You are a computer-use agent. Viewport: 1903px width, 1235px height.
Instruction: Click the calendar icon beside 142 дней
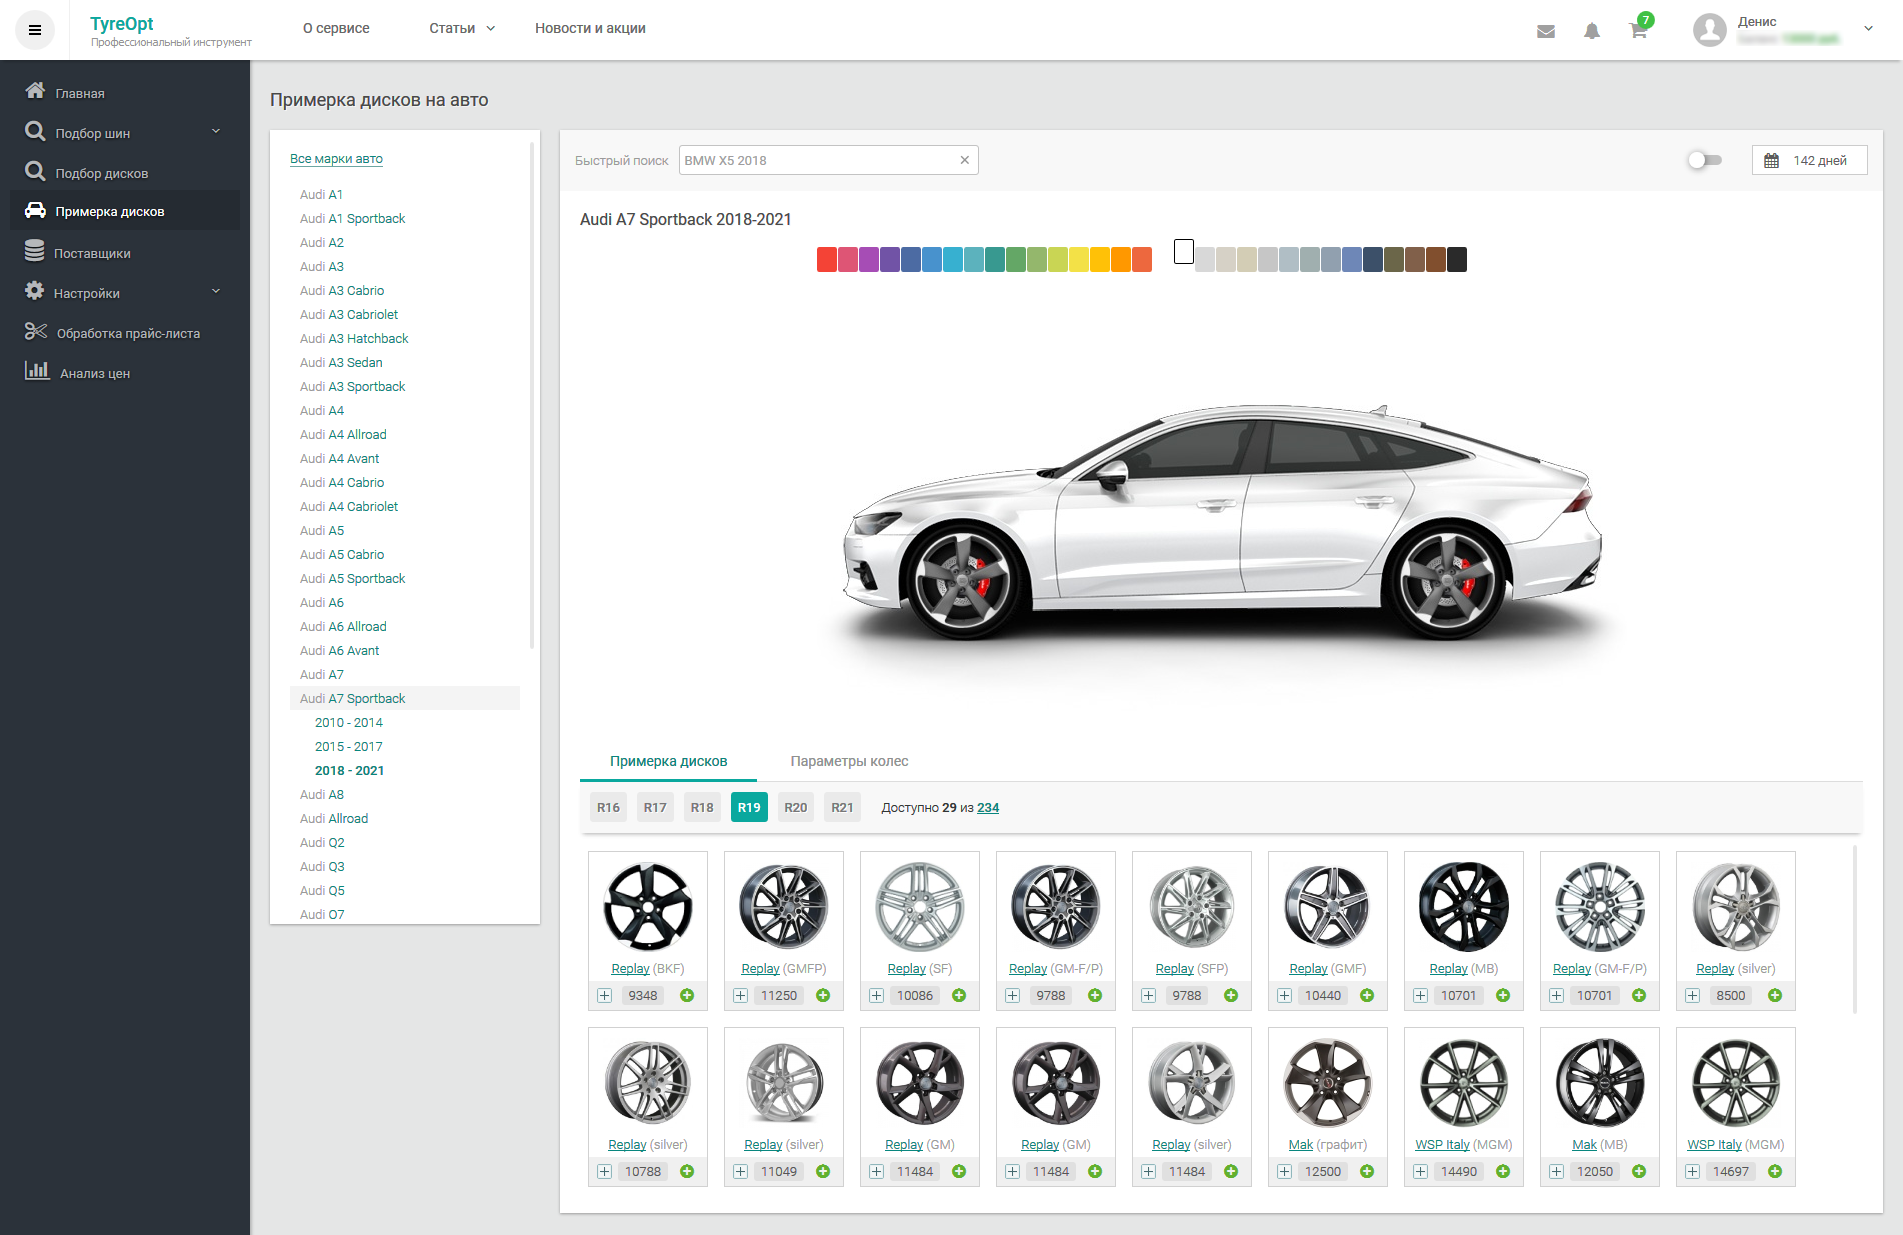[x=1772, y=160]
